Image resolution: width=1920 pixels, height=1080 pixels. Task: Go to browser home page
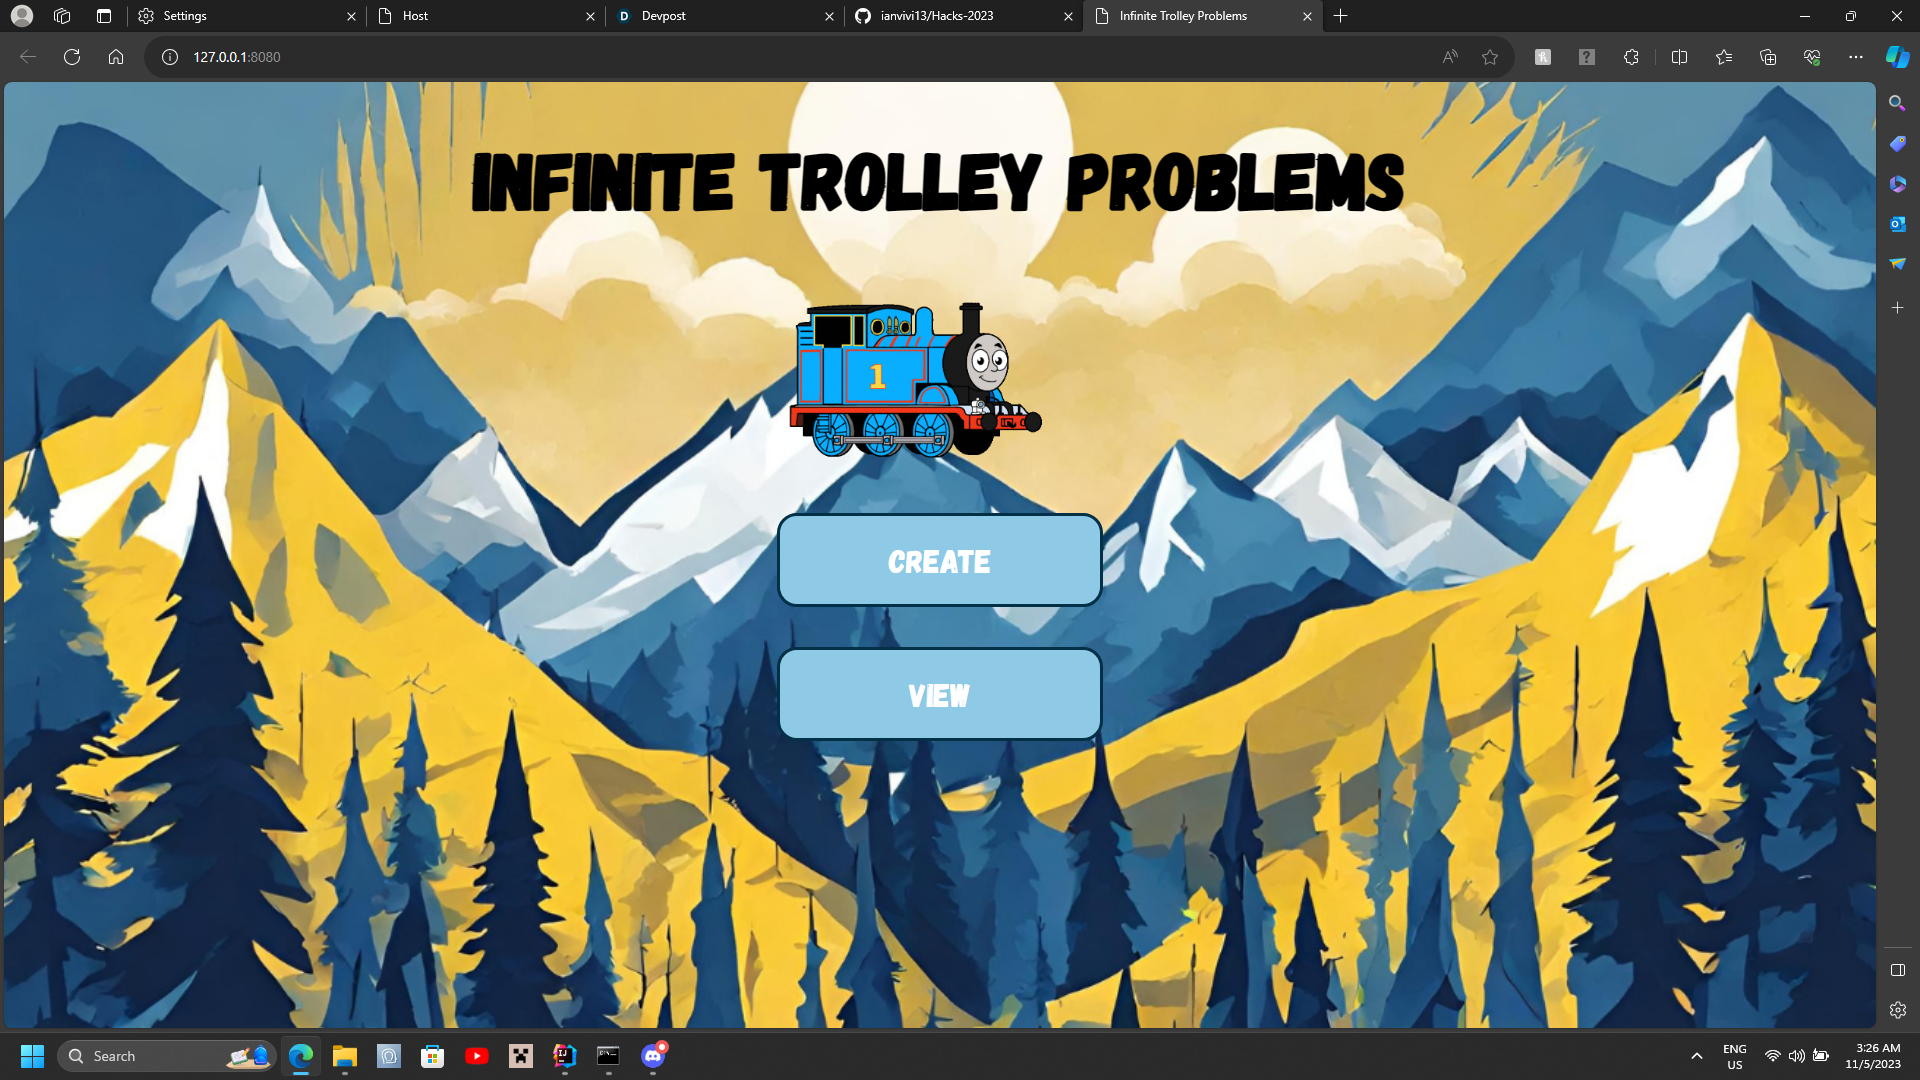pyautogui.click(x=116, y=57)
